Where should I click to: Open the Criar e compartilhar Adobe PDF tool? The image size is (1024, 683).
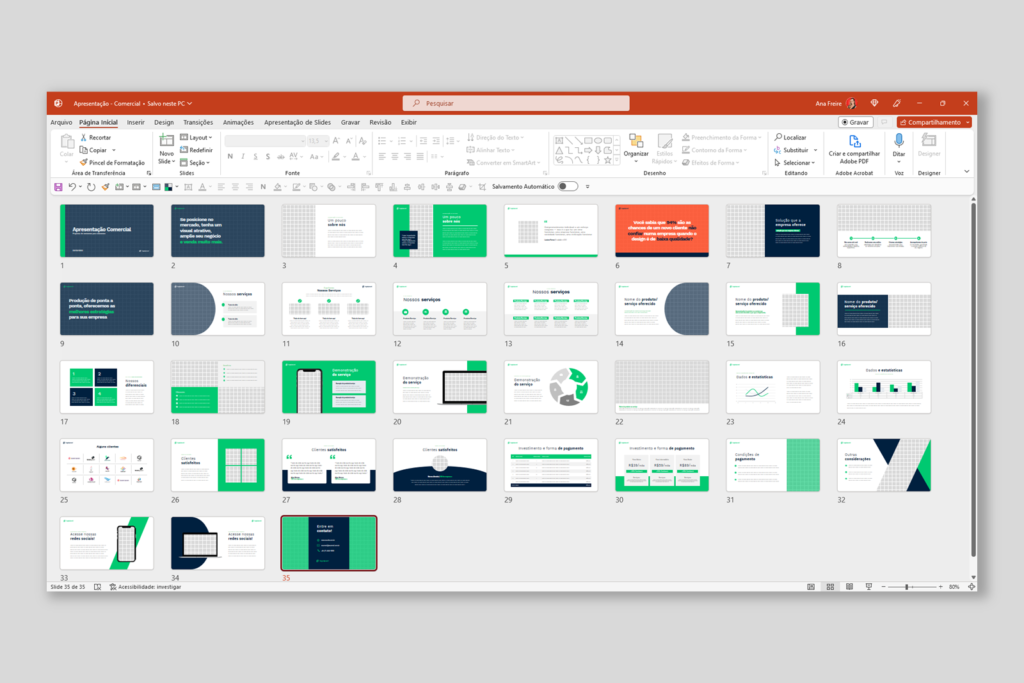coord(855,148)
